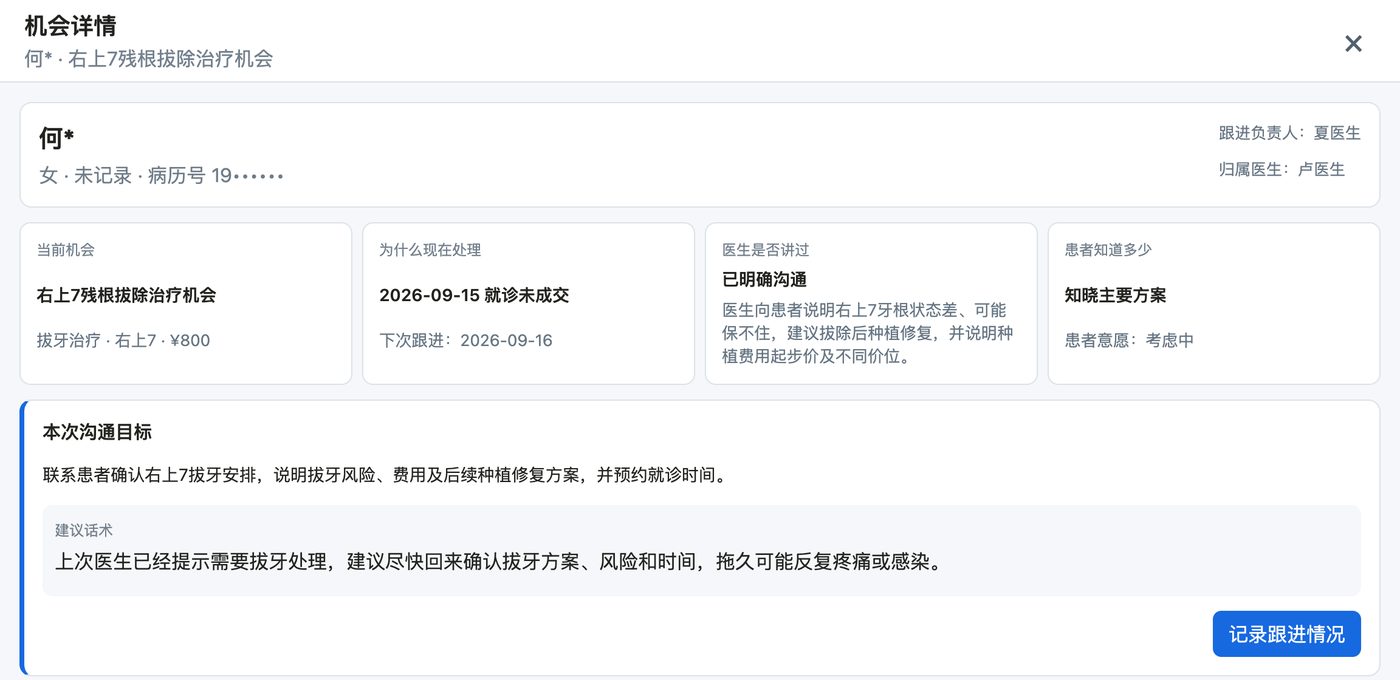Click the 机会详情 dialog title
Screen dimensions: 1400x680
(x=70, y=26)
